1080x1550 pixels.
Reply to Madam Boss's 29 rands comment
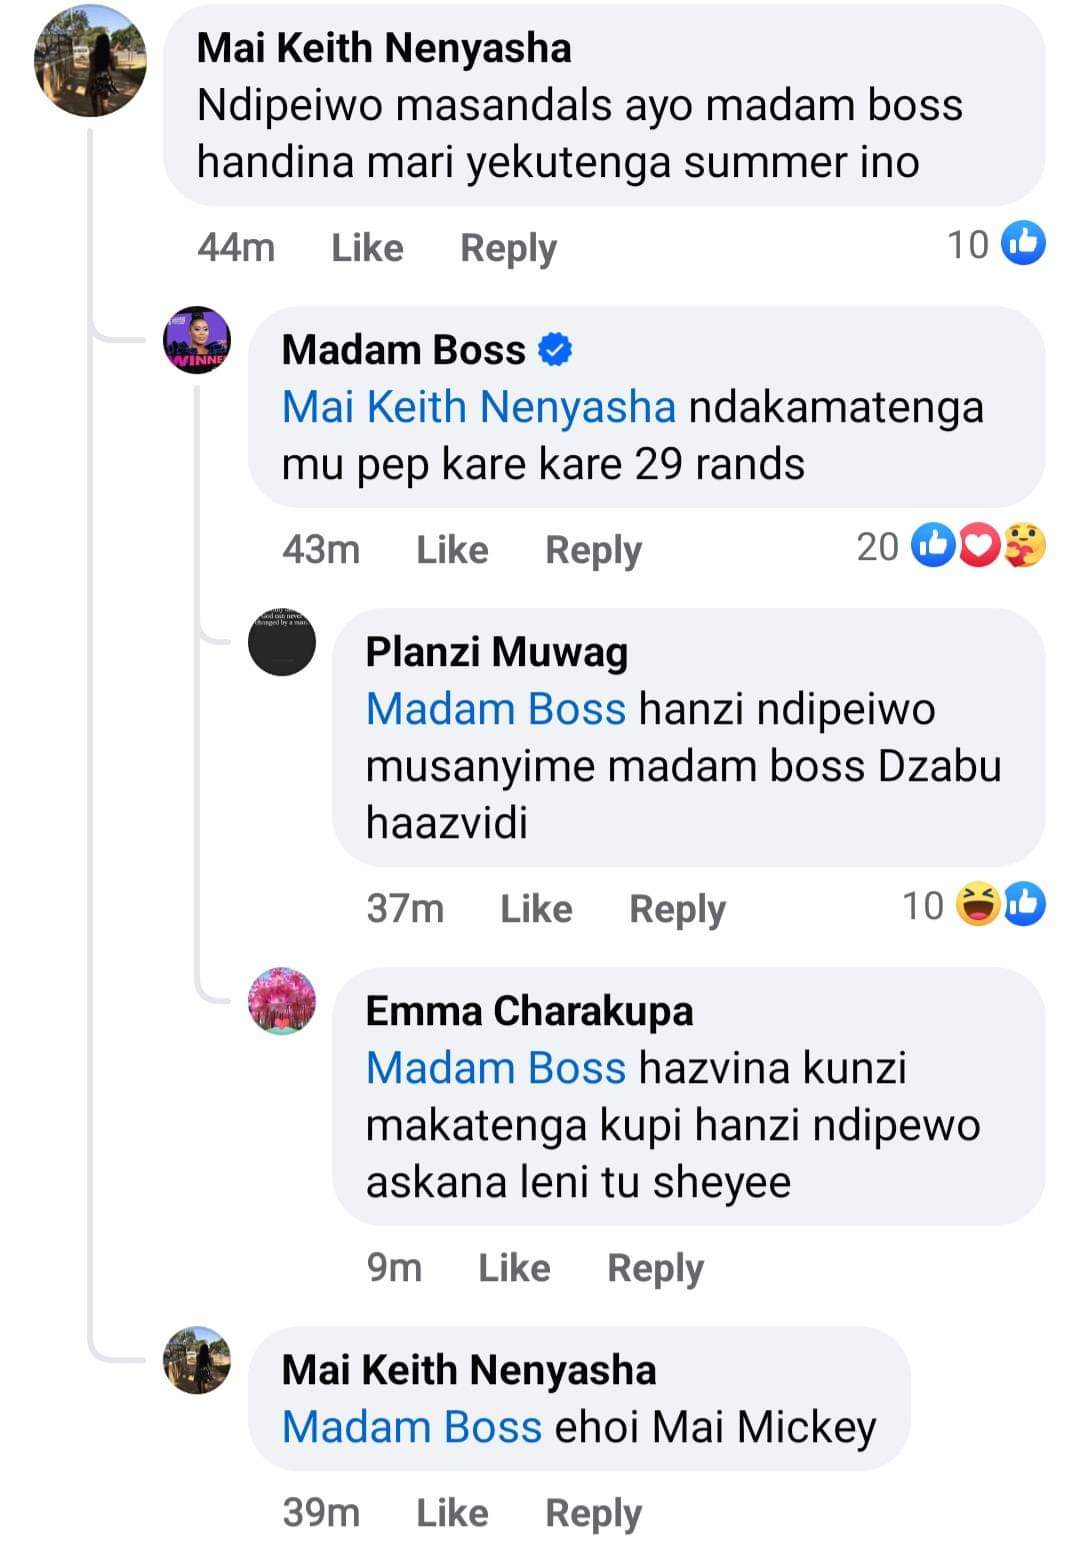[x=593, y=550]
